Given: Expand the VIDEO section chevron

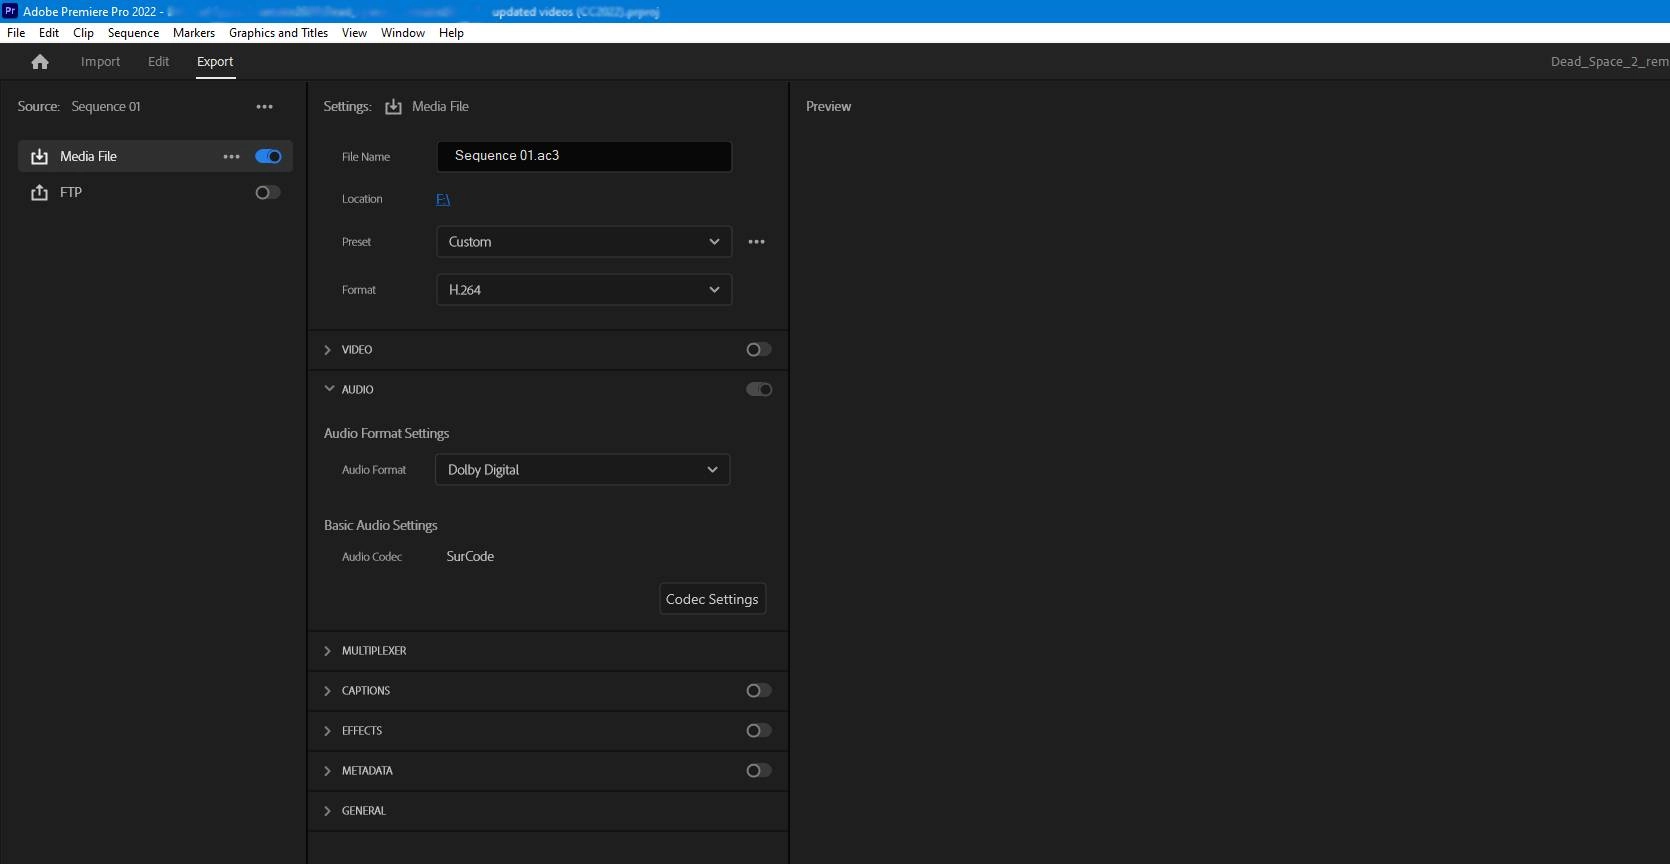Looking at the screenshot, I should pos(327,350).
